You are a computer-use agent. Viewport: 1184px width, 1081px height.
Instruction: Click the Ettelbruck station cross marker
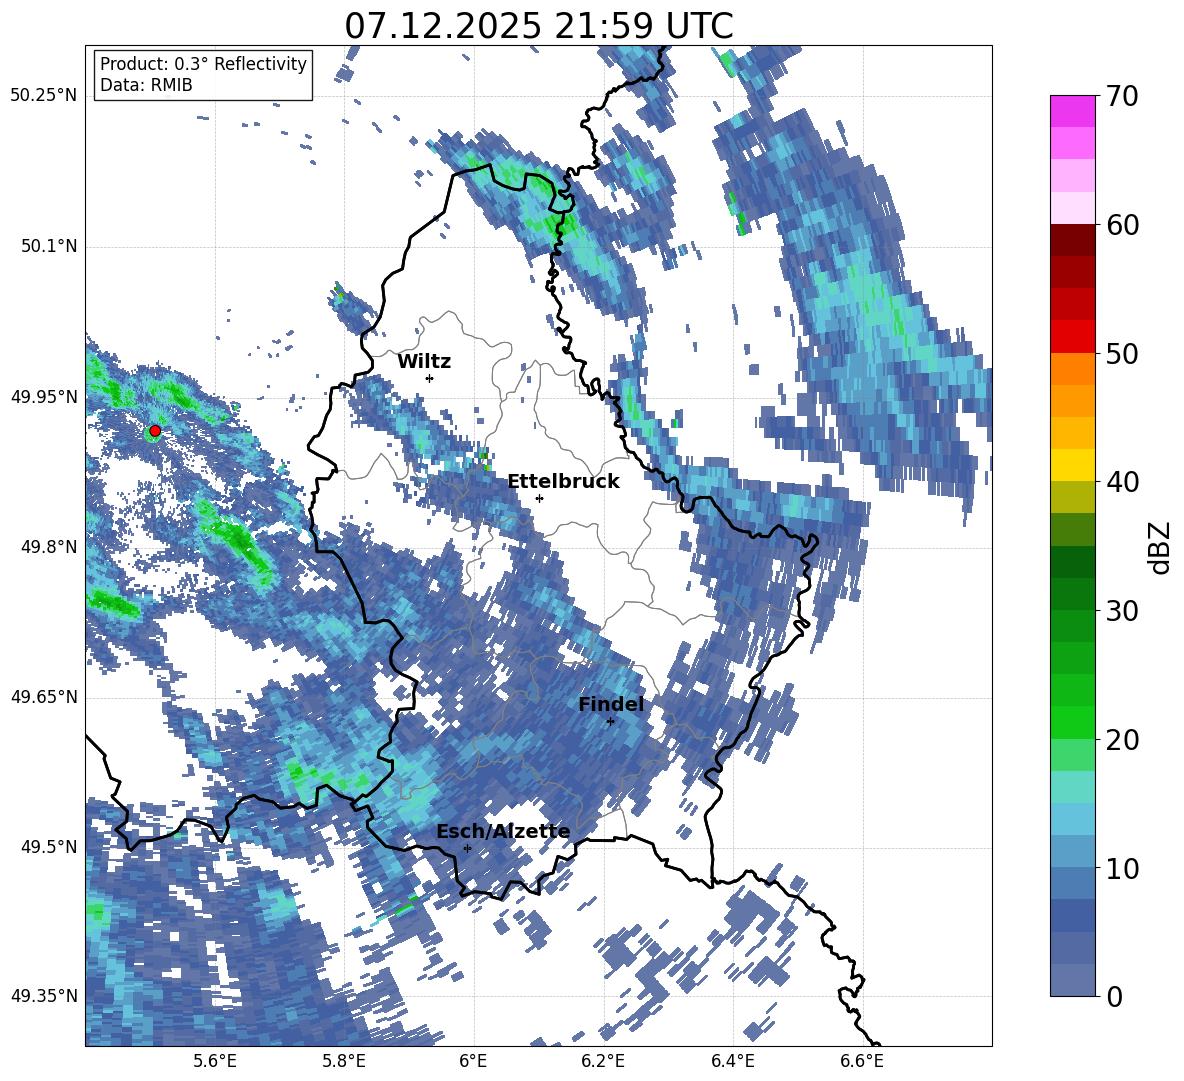tap(539, 498)
